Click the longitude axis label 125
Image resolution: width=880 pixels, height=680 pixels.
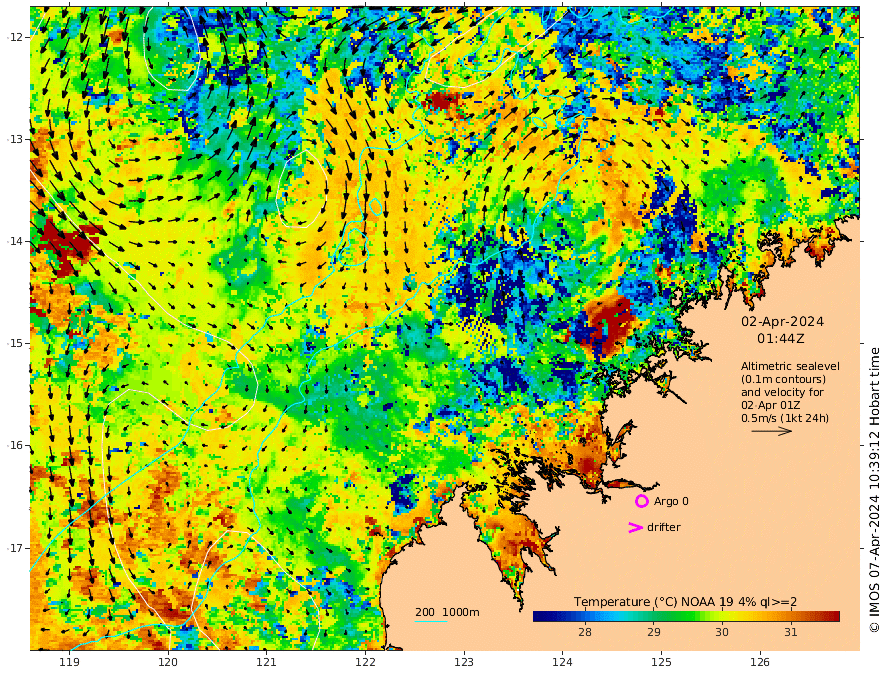(661, 663)
